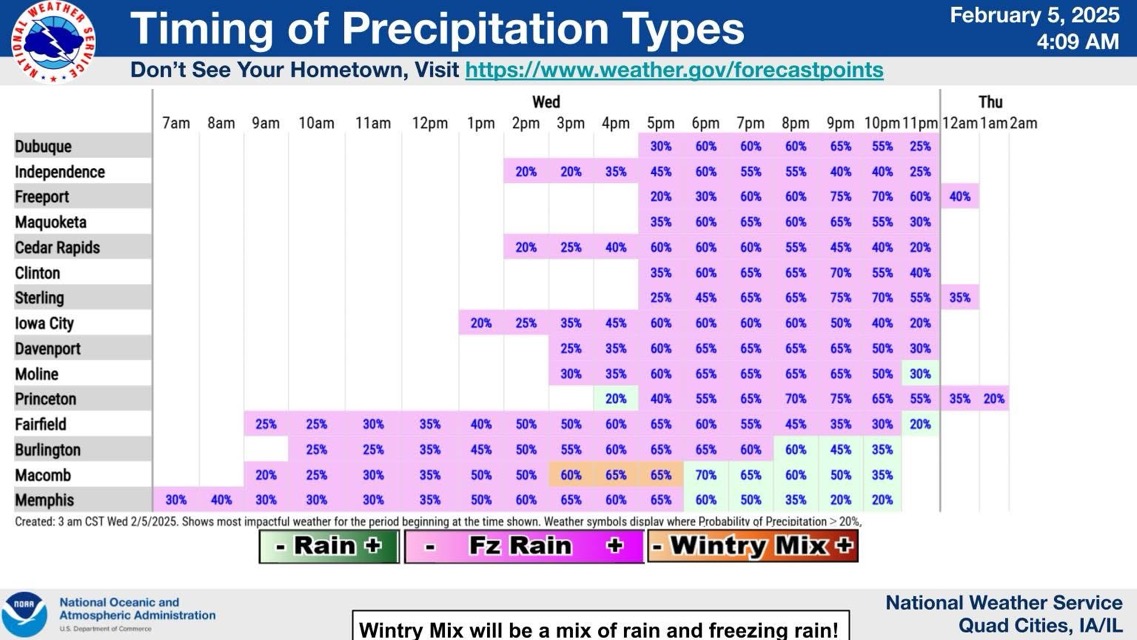
Task: Click the 7am column header
Action: tap(176, 123)
